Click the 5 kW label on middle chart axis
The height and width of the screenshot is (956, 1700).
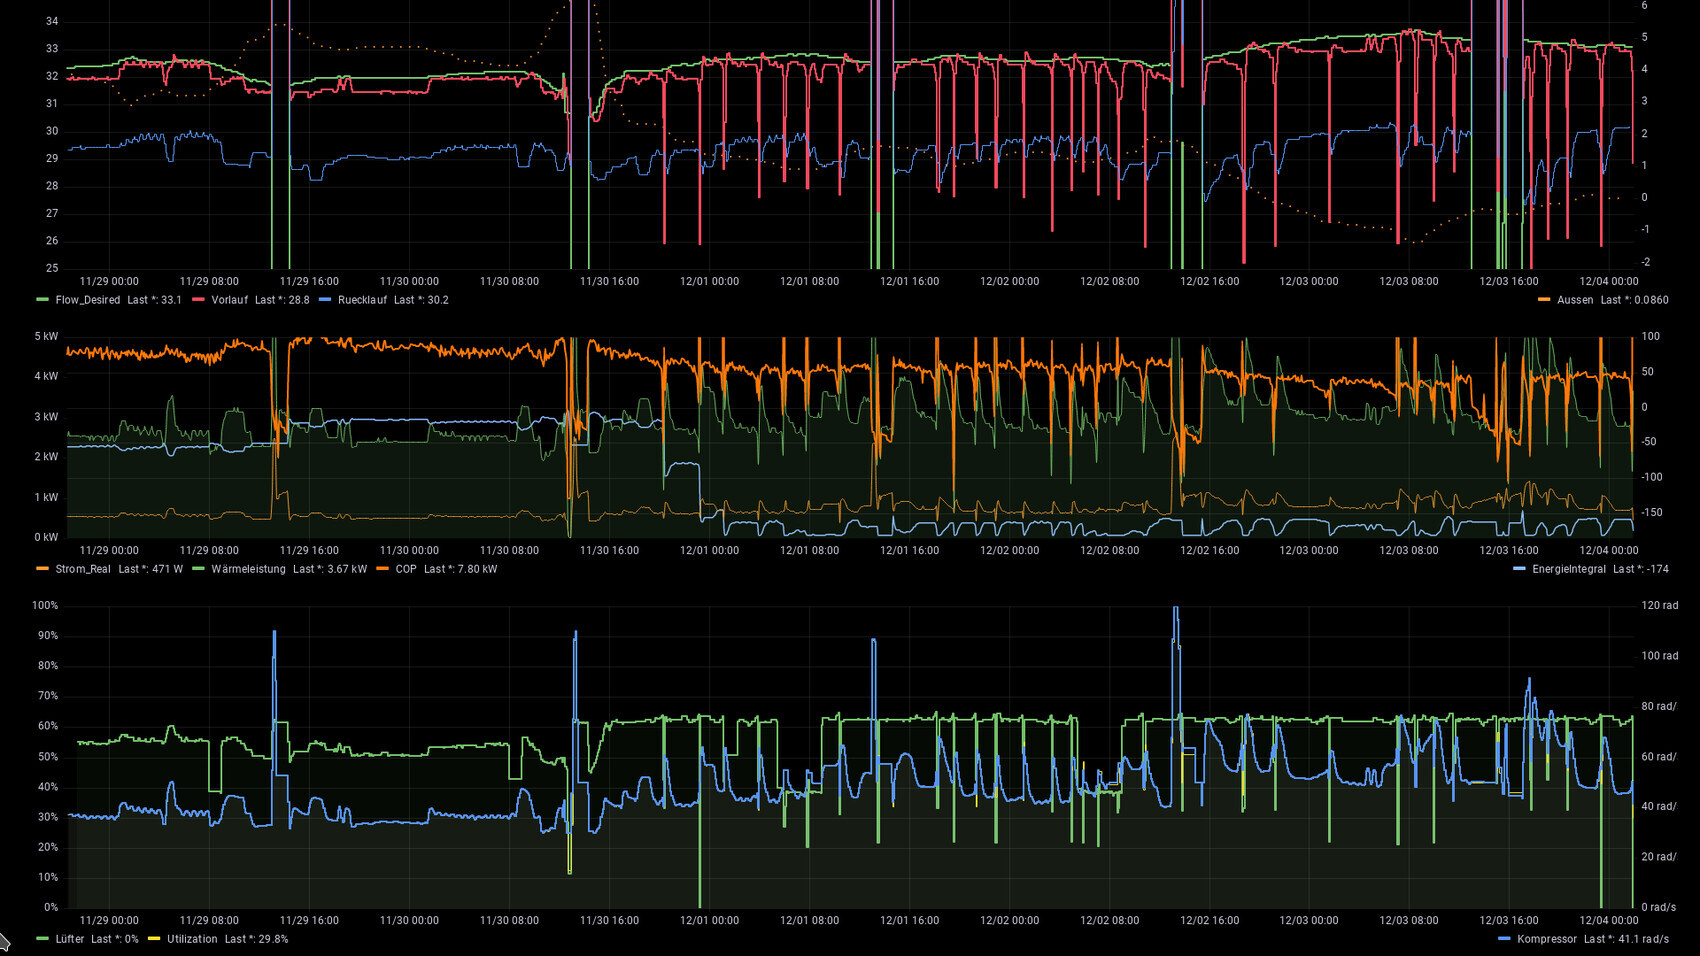(46, 336)
